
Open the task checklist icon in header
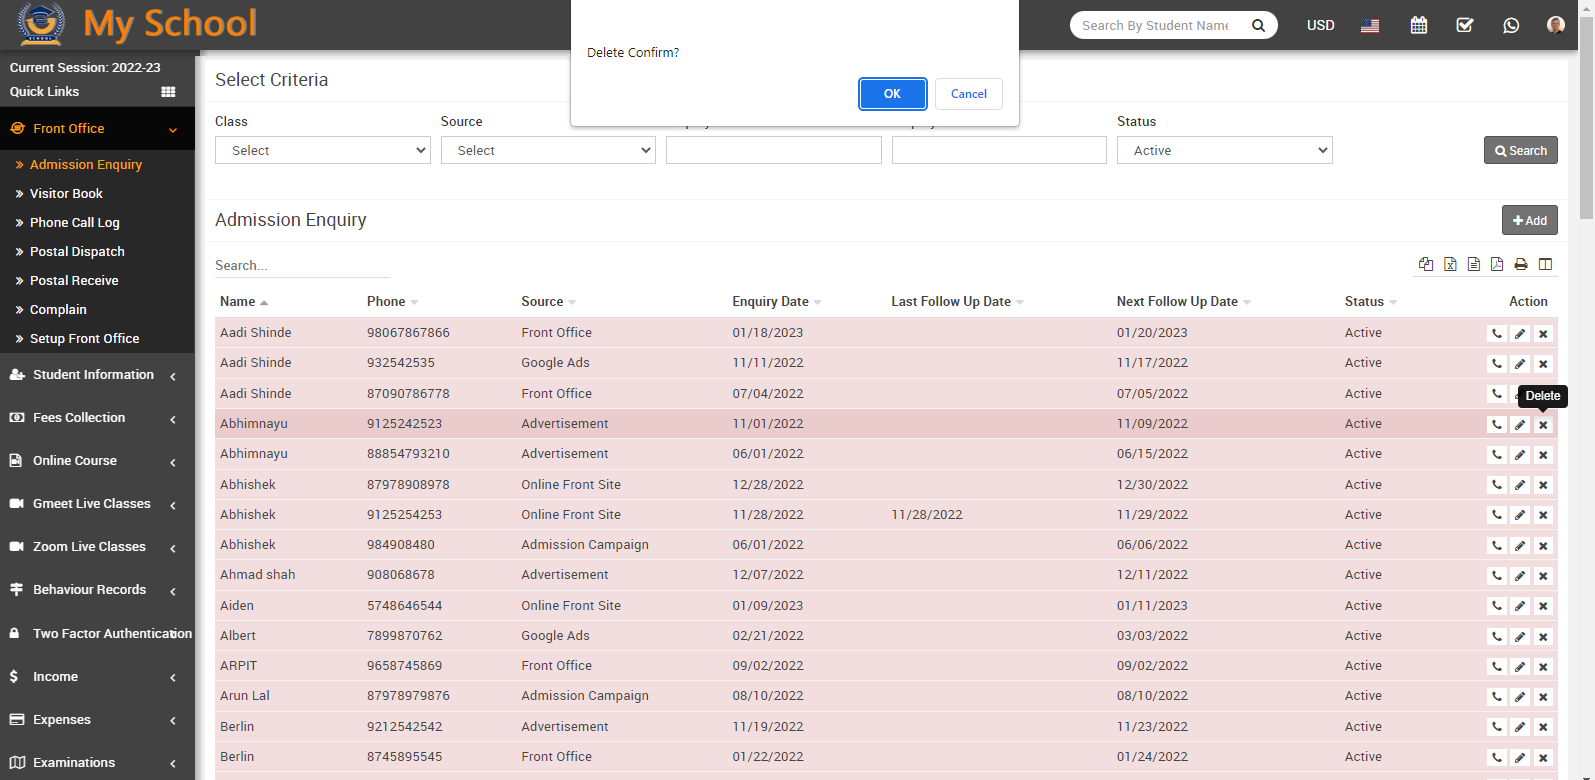pyautogui.click(x=1464, y=25)
